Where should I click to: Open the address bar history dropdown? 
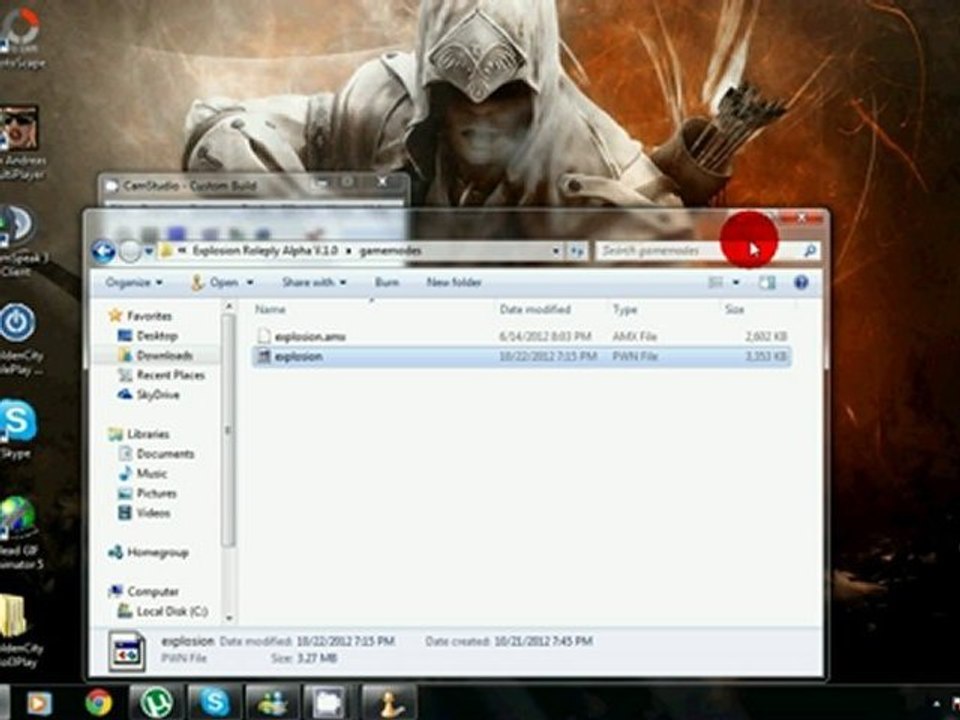pyautogui.click(x=555, y=251)
